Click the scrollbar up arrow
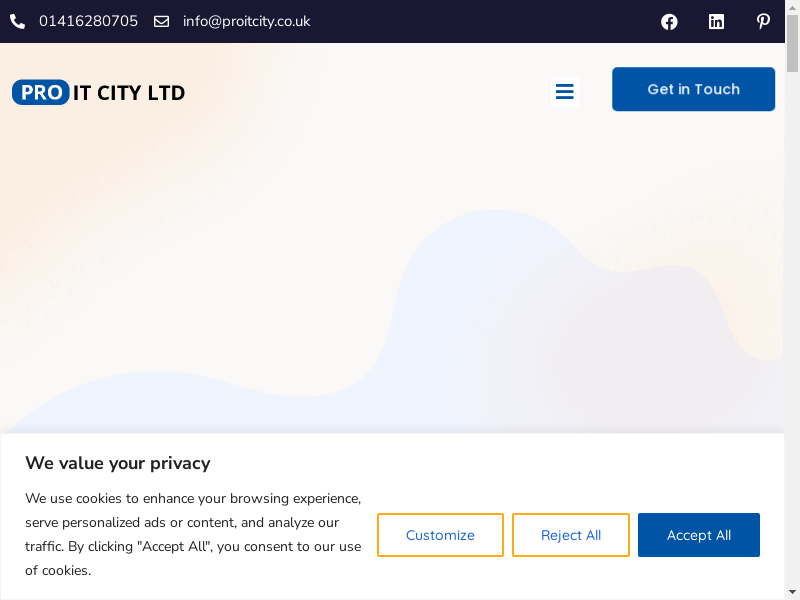The height and width of the screenshot is (600, 800). (x=793, y=6)
